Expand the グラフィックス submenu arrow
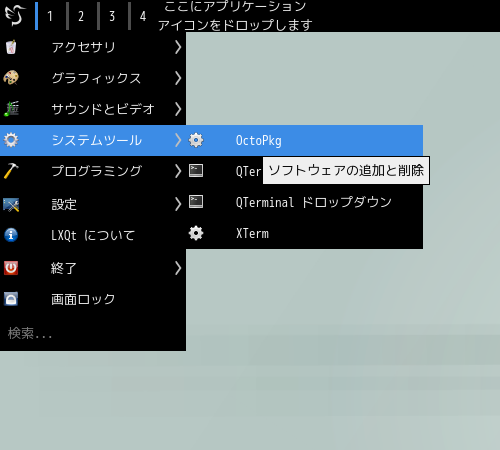The height and width of the screenshot is (450, 500). pyautogui.click(x=178, y=78)
